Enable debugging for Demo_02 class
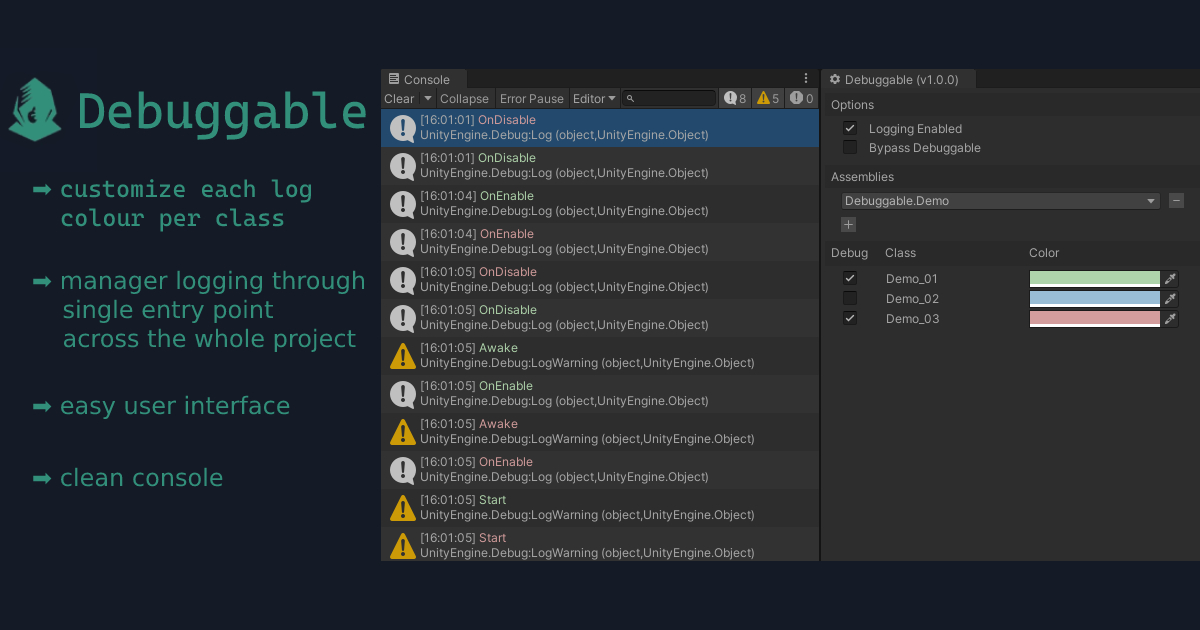The height and width of the screenshot is (630, 1200). [x=849, y=298]
